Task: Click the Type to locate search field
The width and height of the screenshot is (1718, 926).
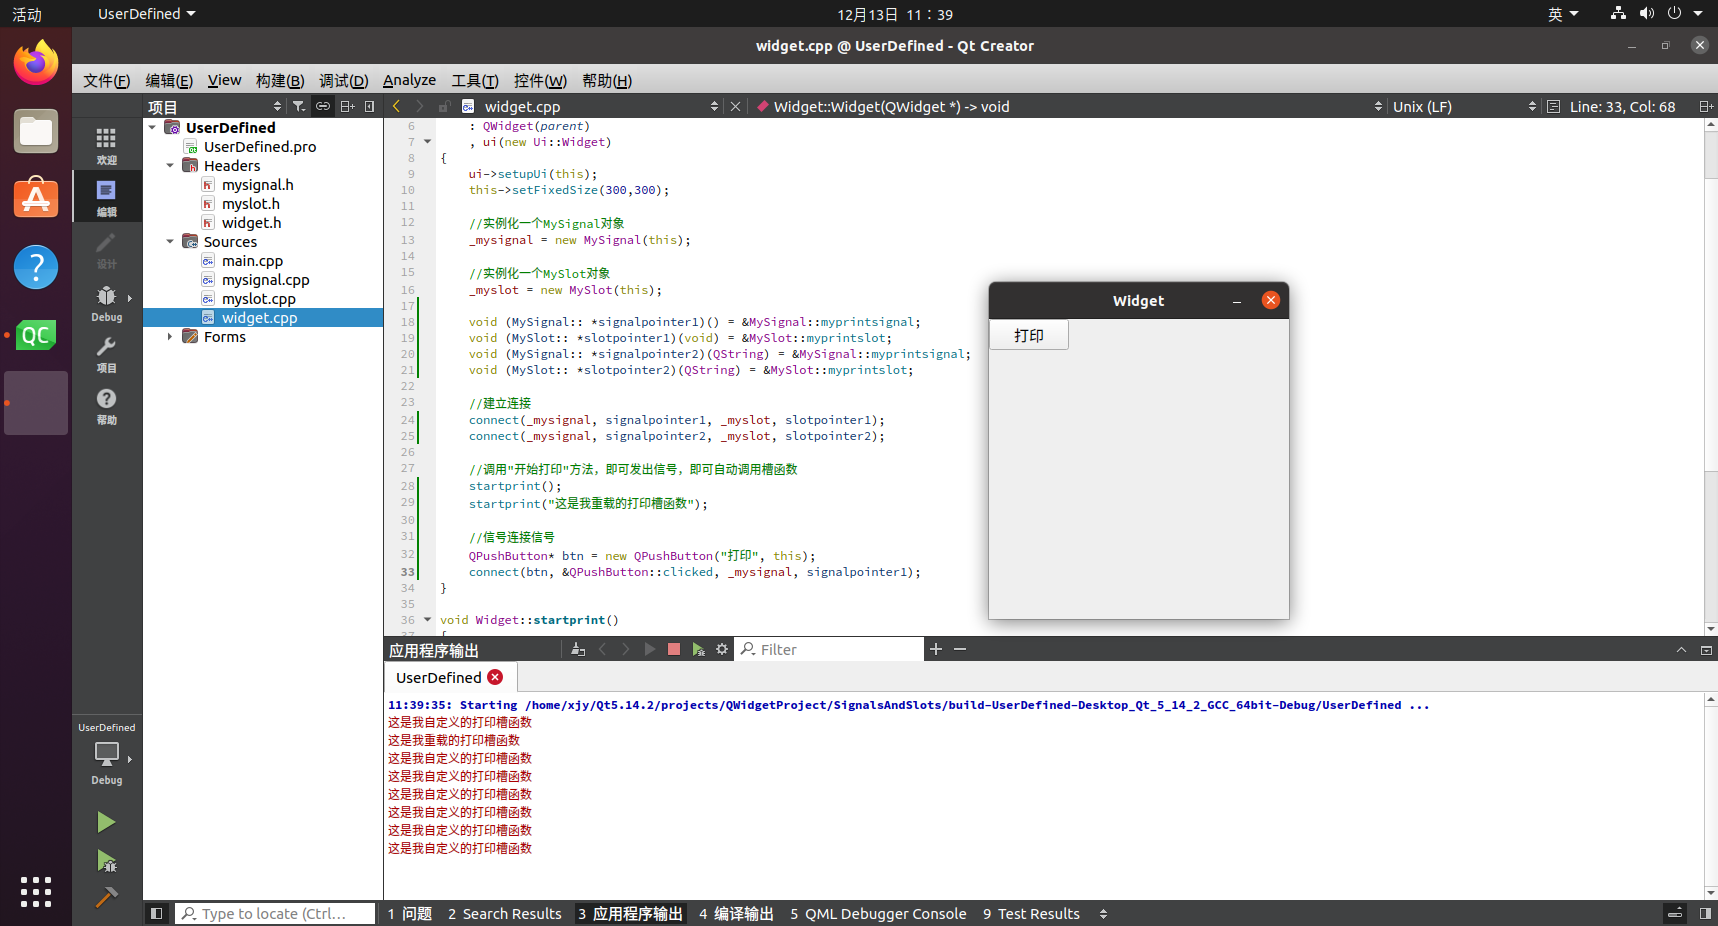Action: 275,913
